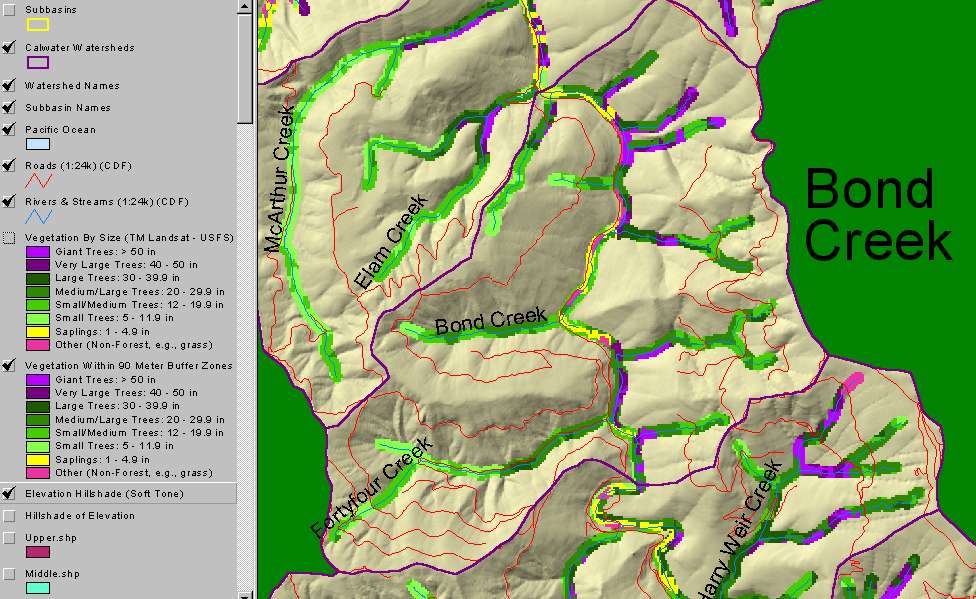This screenshot has width=976, height=599.
Task: Click Small/Medium Trees swatch under Vegetation By Size
Action: pos(37,305)
